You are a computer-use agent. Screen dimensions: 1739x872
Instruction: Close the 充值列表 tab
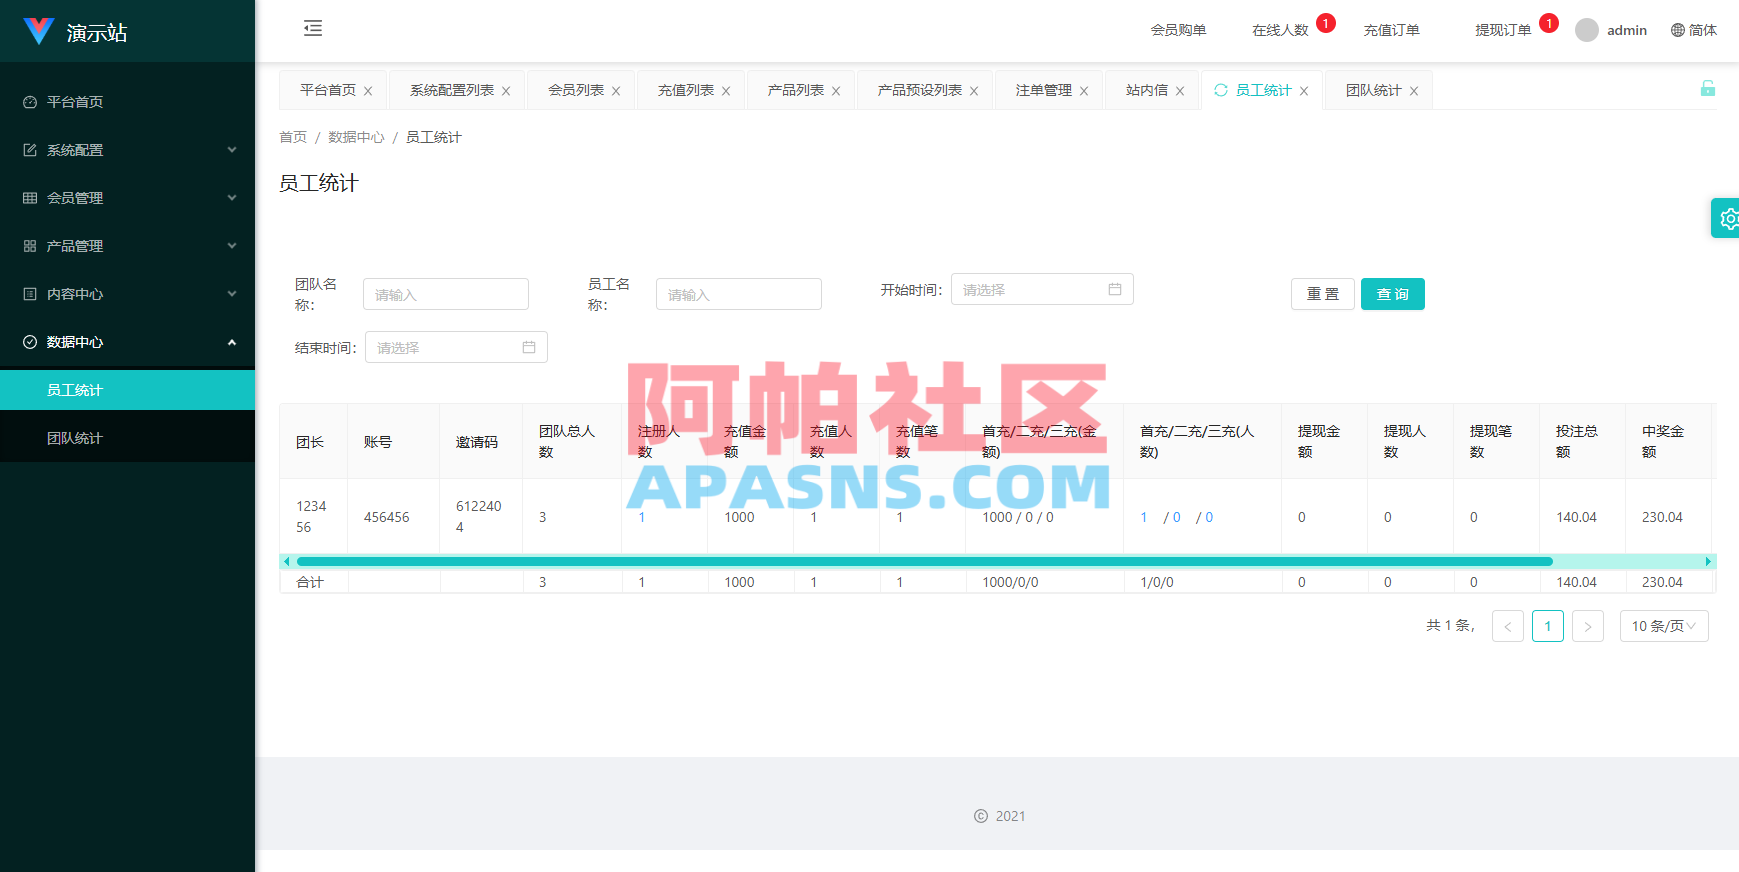pos(726,91)
